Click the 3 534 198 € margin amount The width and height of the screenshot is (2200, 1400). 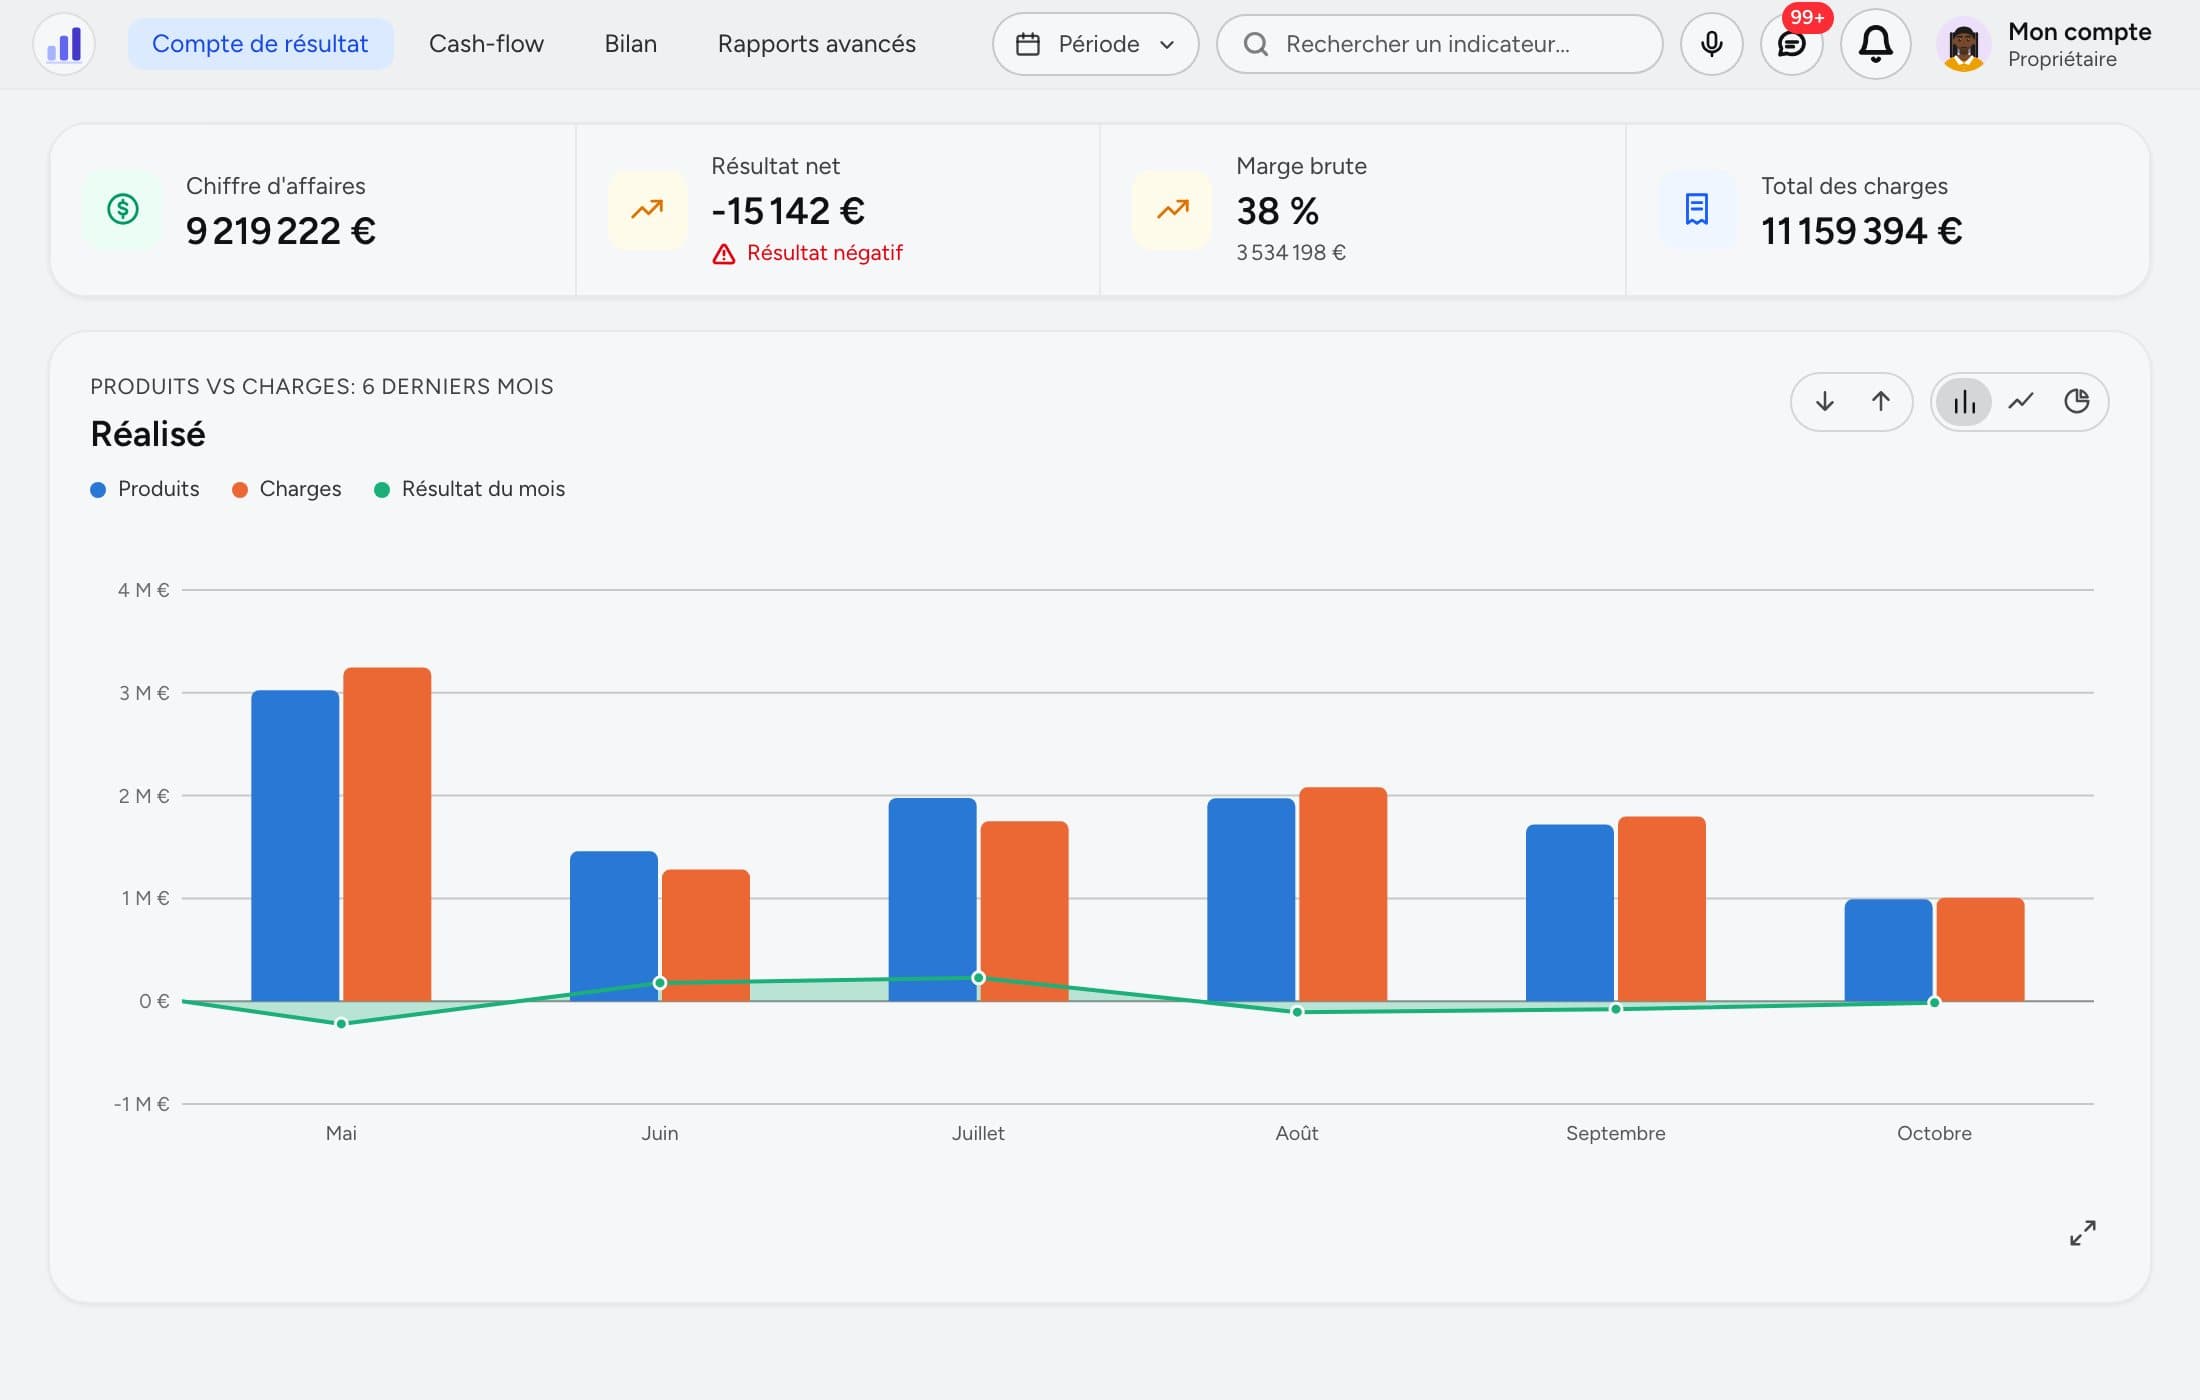pos(1290,253)
